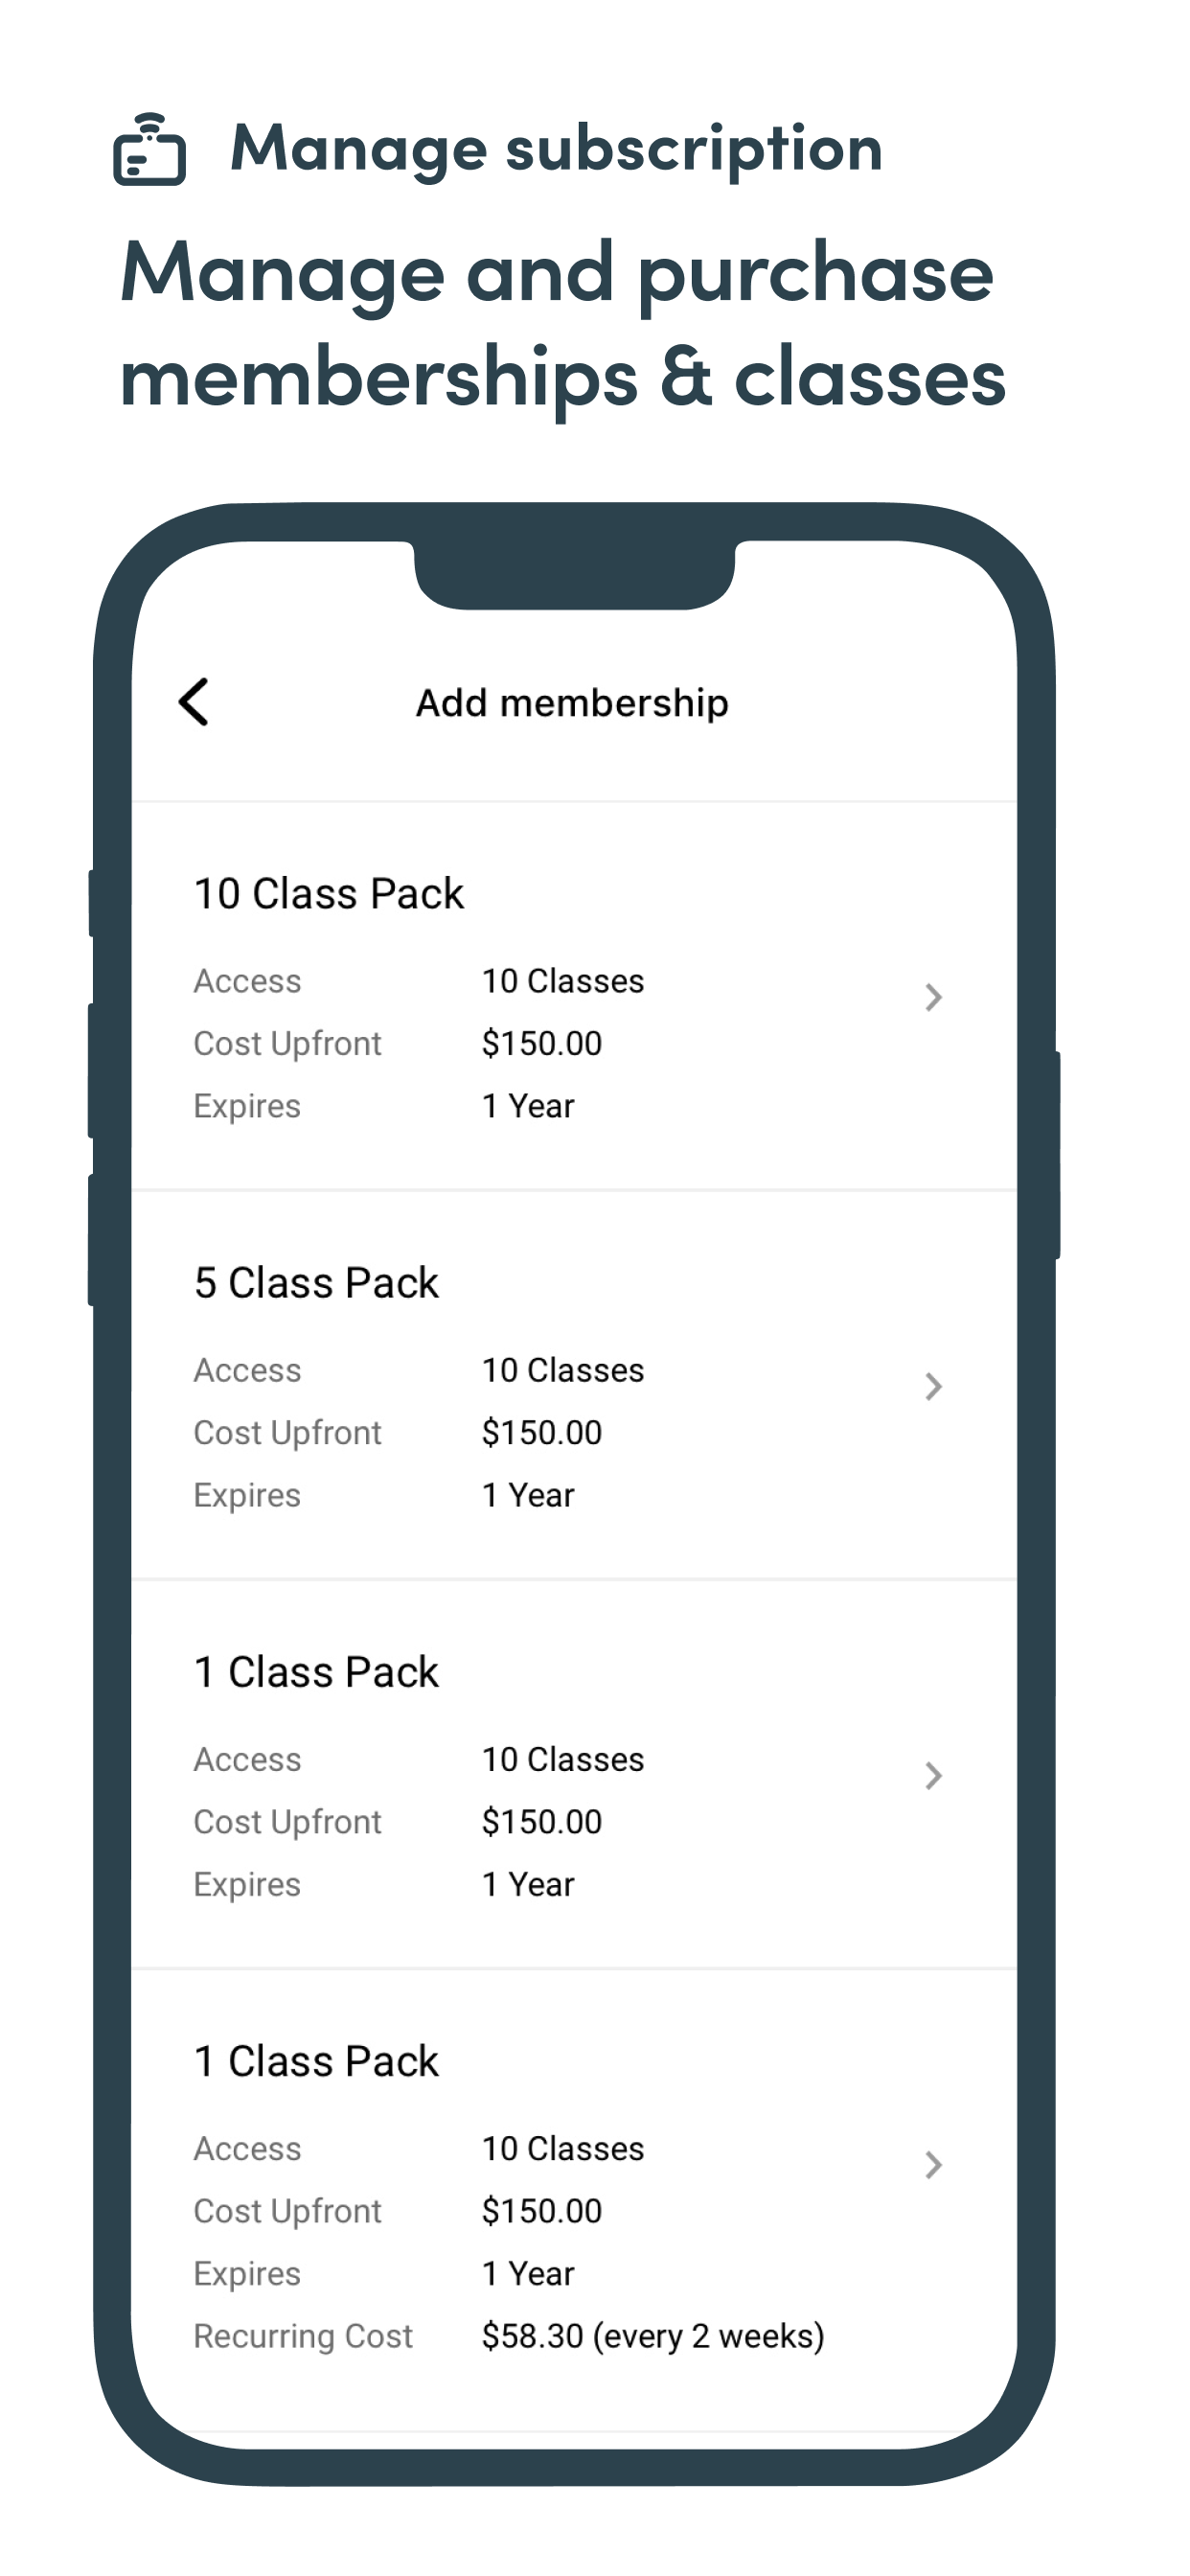Click the Recurring Cost label
The height and width of the screenshot is (2576, 1190).
[x=303, y=2336]
